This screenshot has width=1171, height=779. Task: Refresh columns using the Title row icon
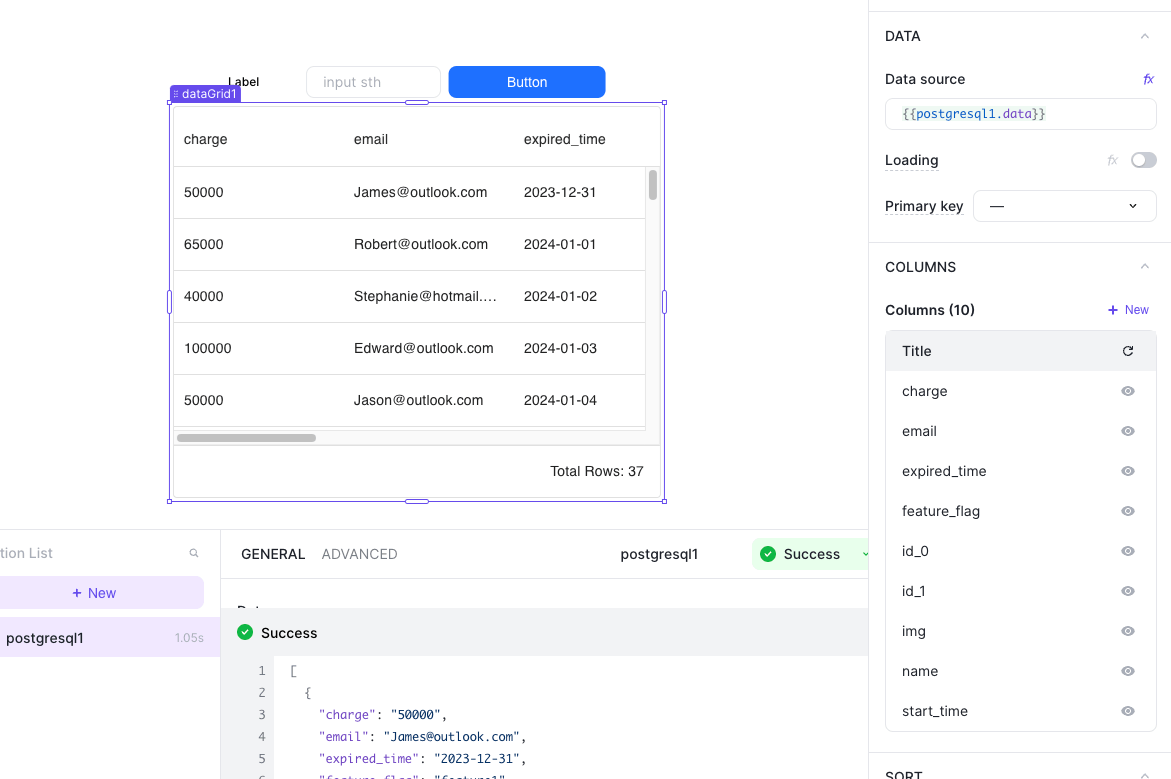pos(1128,351)
